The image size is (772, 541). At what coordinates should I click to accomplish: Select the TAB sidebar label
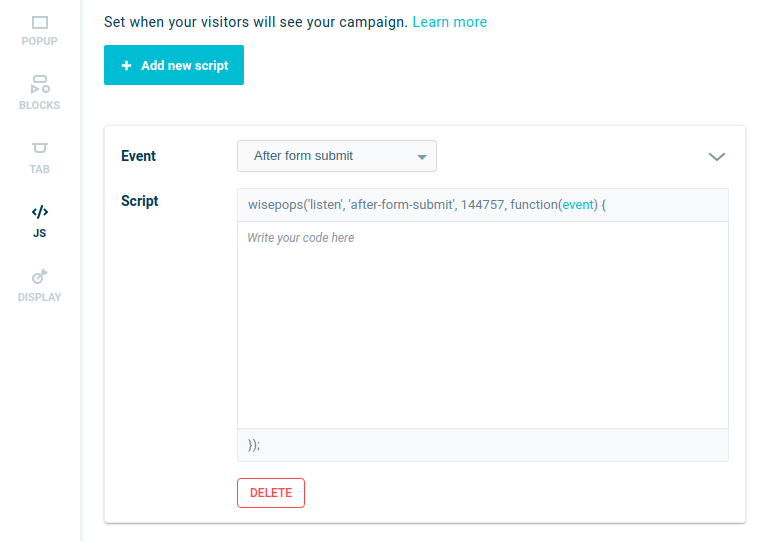(x=39, y=169)
